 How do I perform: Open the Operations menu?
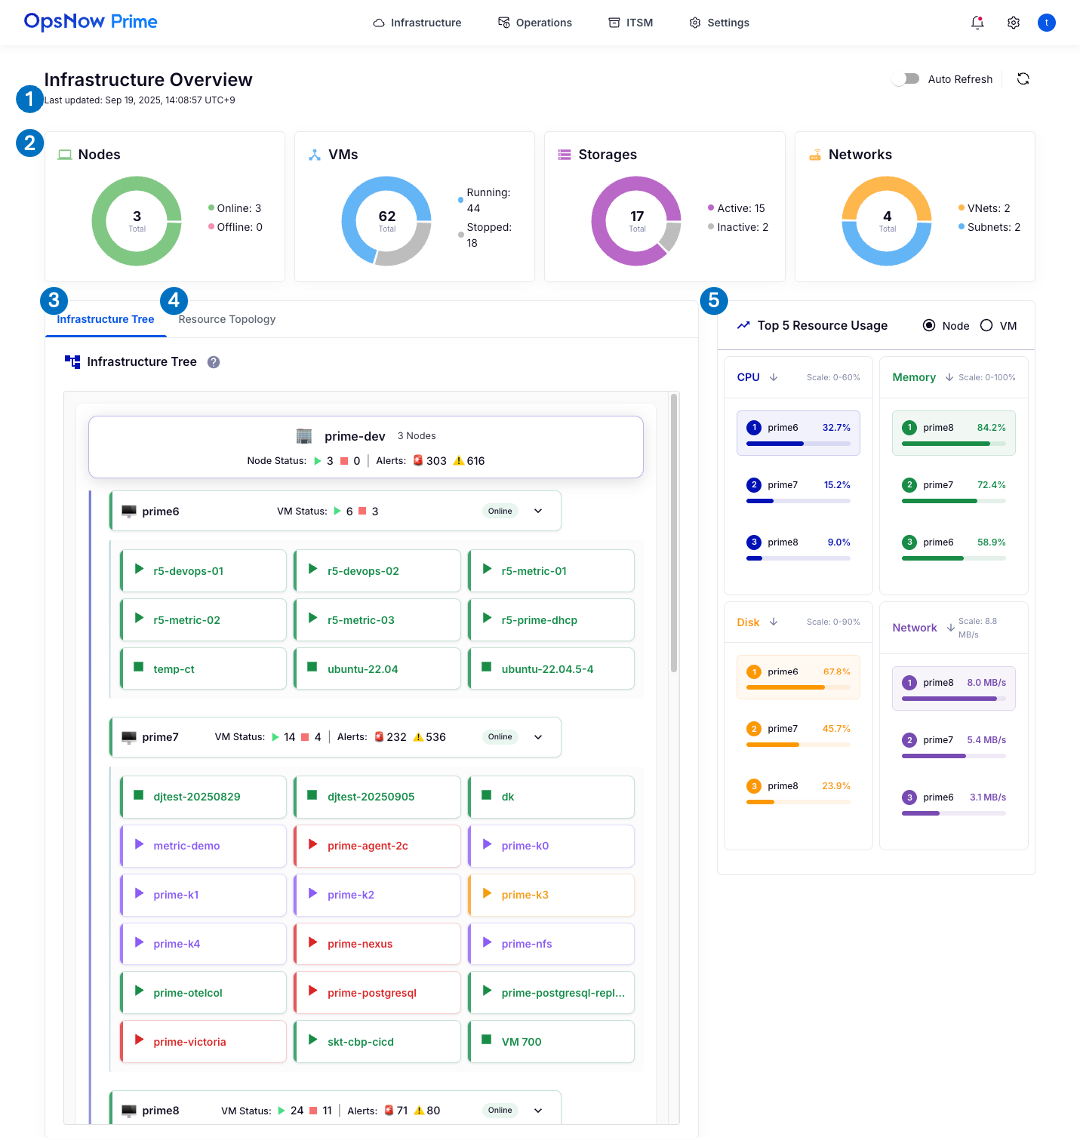coord(535,23)
